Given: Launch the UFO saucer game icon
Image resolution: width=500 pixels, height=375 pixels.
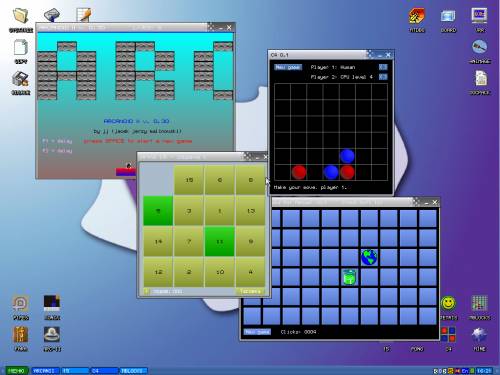Looking at the screenshot, I should point(52,335).
